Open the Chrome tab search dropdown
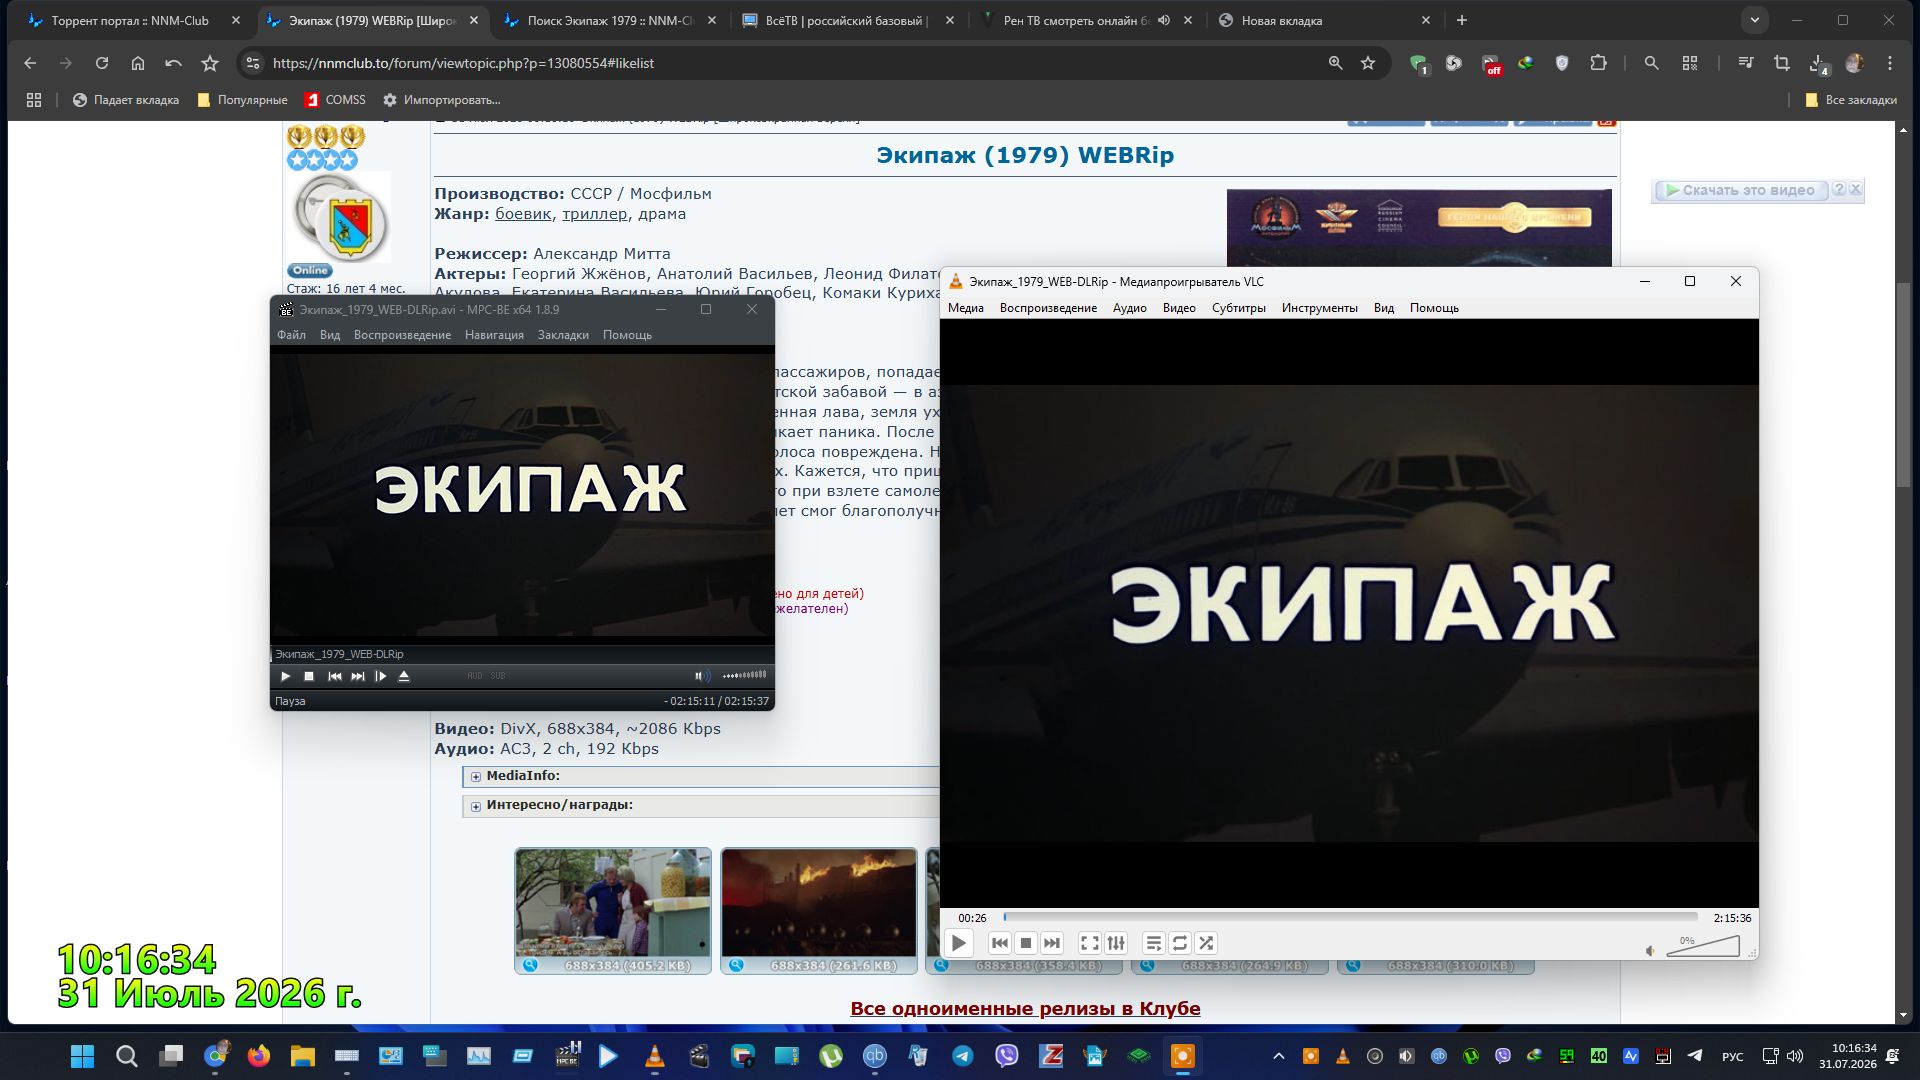The image size is (1920, 1080). click(1755, 20)
